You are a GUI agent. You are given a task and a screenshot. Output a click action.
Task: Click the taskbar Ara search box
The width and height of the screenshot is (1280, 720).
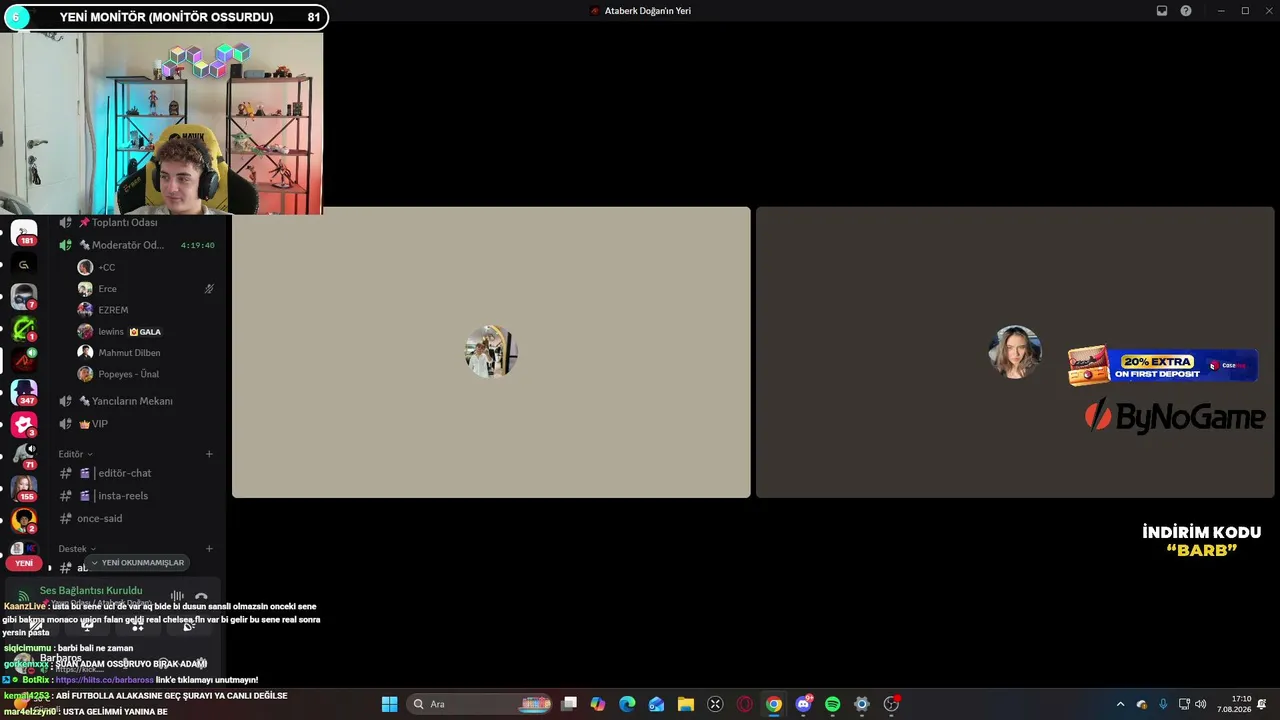pyautogui.click(x=478, y=704)
